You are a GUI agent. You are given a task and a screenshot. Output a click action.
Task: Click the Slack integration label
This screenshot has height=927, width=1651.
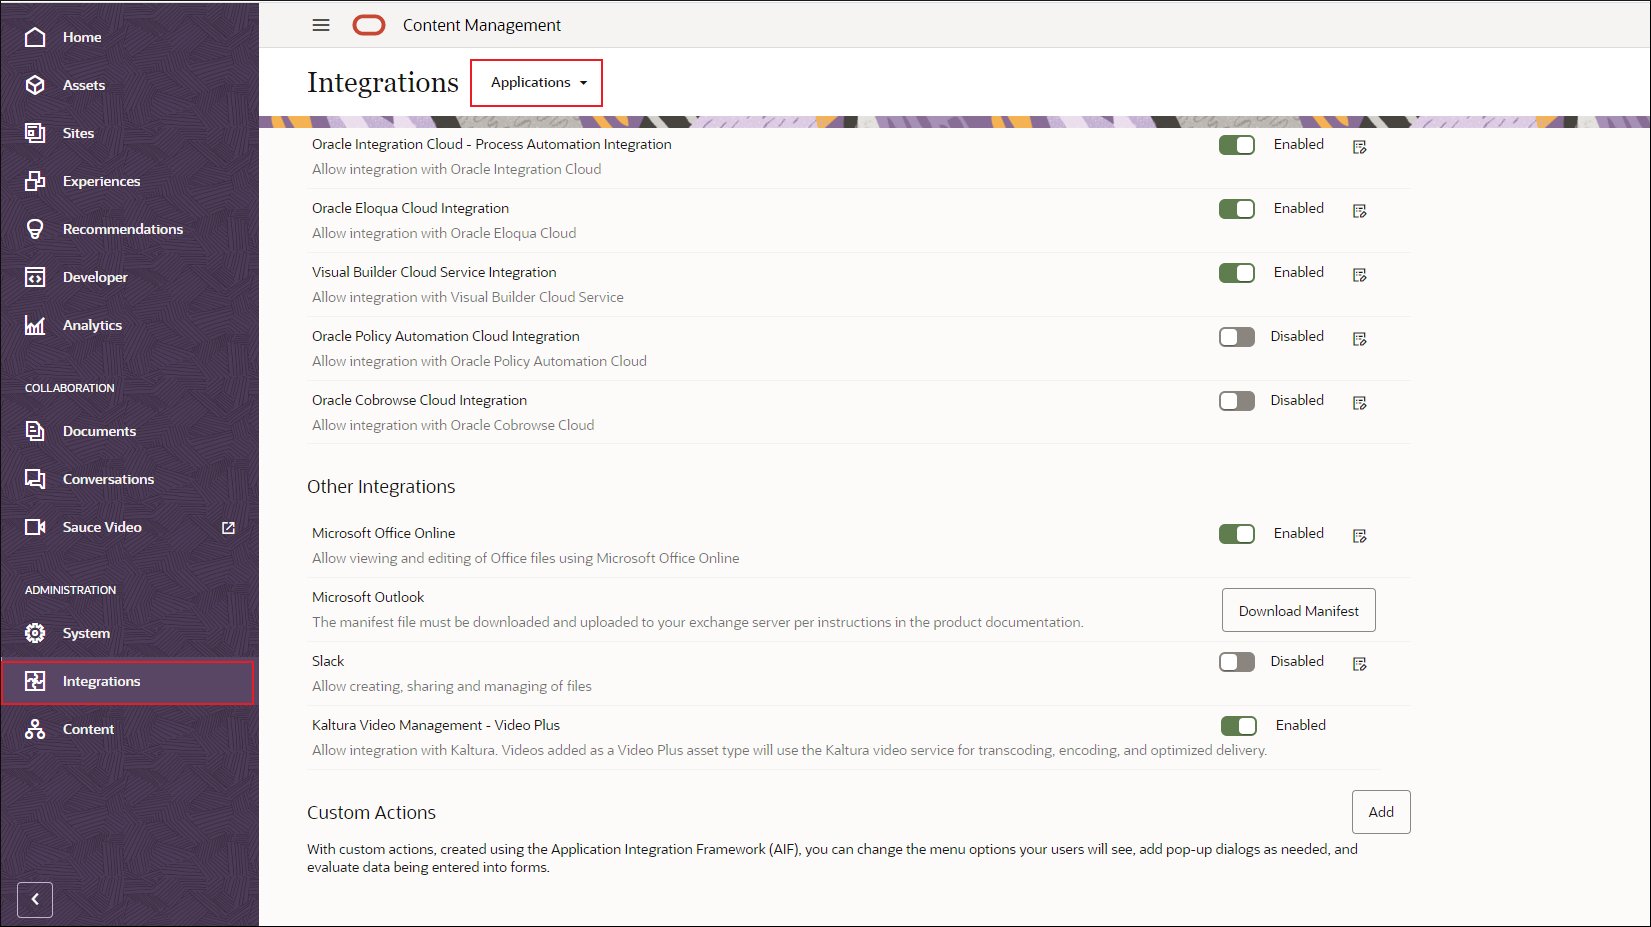click(x=328, y=661)
